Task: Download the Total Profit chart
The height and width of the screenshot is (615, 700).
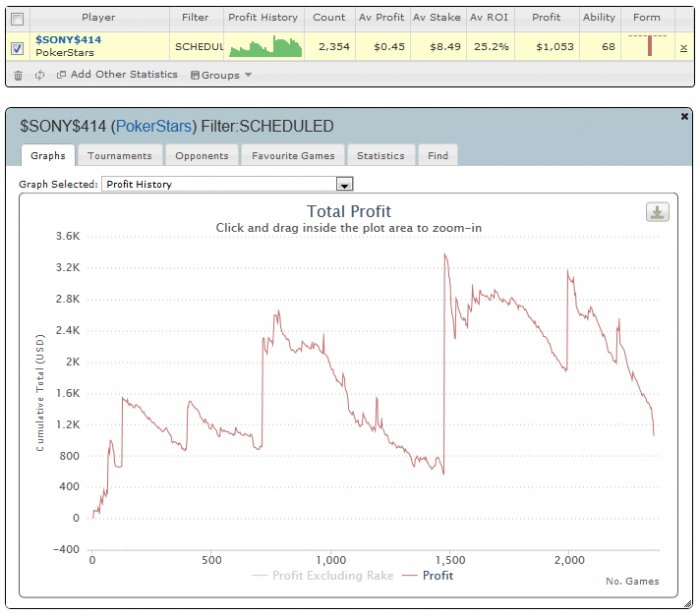Action: (x=657, y=212)
